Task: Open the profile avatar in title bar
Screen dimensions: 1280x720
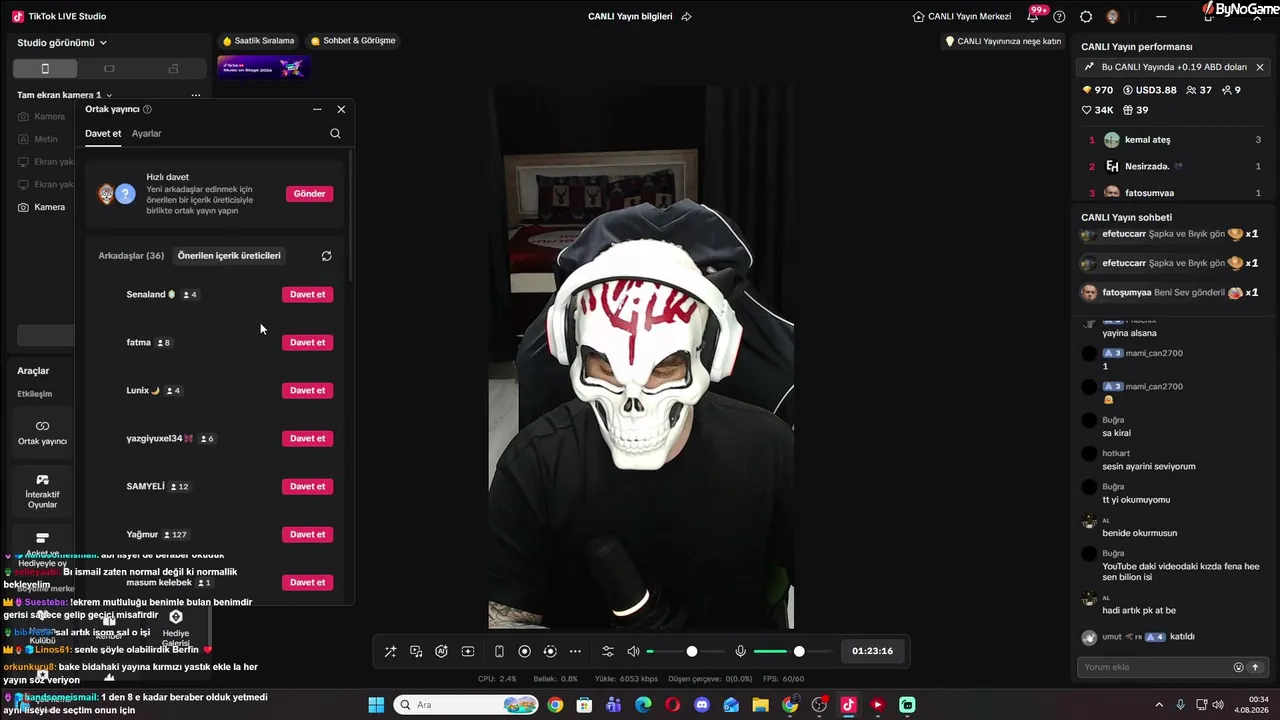Action: point(1113,16)
